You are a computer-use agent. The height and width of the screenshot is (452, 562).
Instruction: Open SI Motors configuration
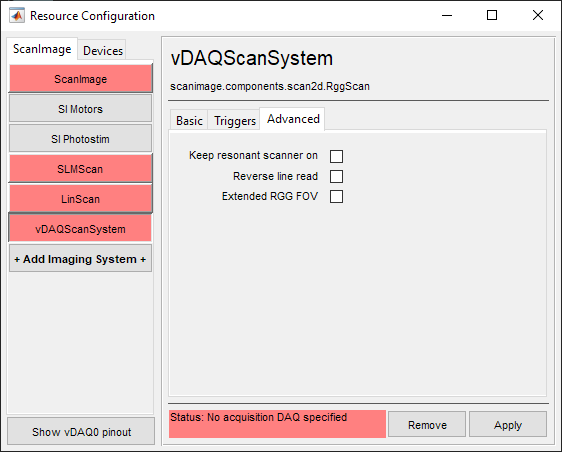81,109
